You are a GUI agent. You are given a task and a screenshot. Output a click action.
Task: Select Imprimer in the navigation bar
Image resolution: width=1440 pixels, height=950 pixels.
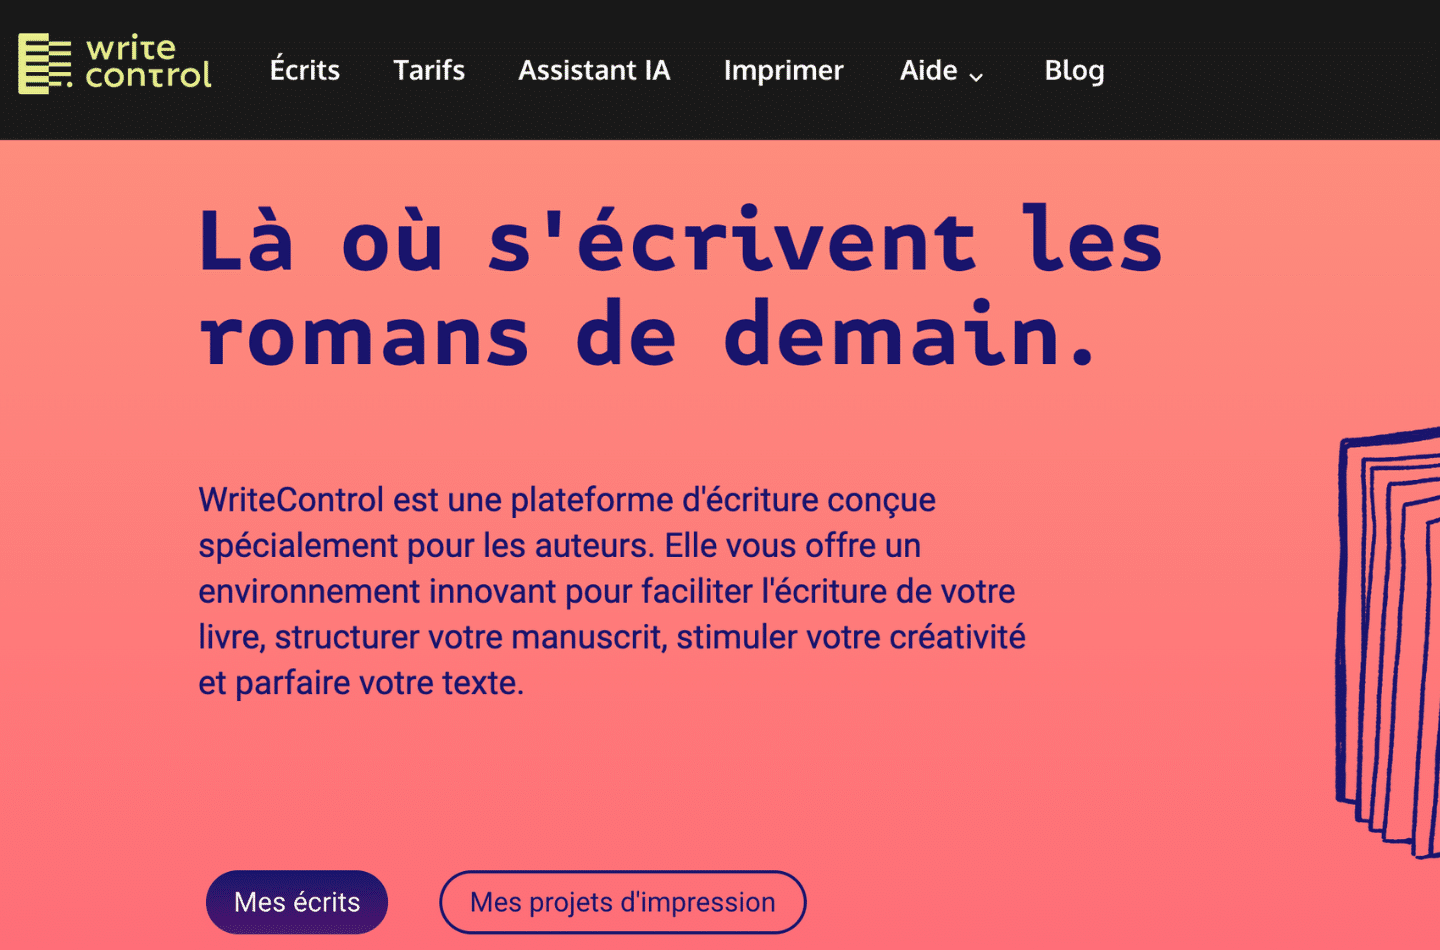pos(783,70)
